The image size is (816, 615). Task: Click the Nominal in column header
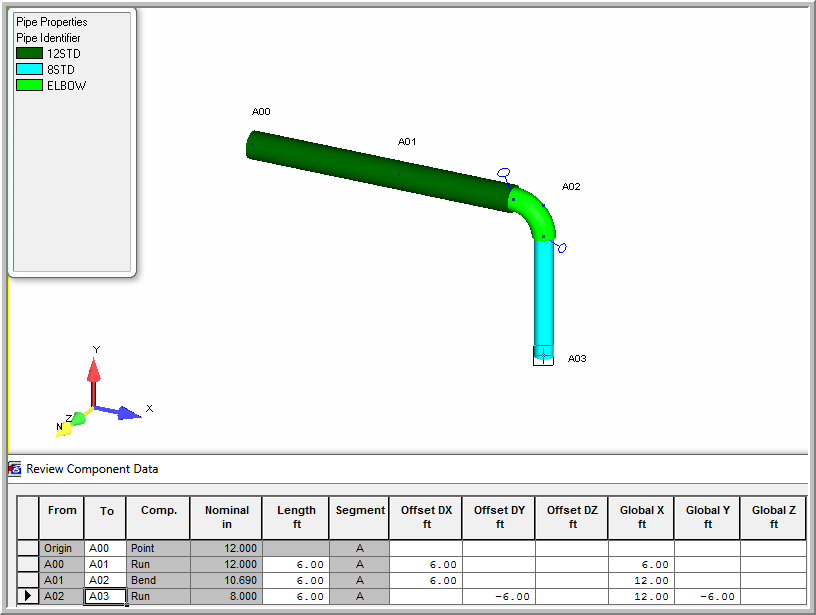coord(226,518)
